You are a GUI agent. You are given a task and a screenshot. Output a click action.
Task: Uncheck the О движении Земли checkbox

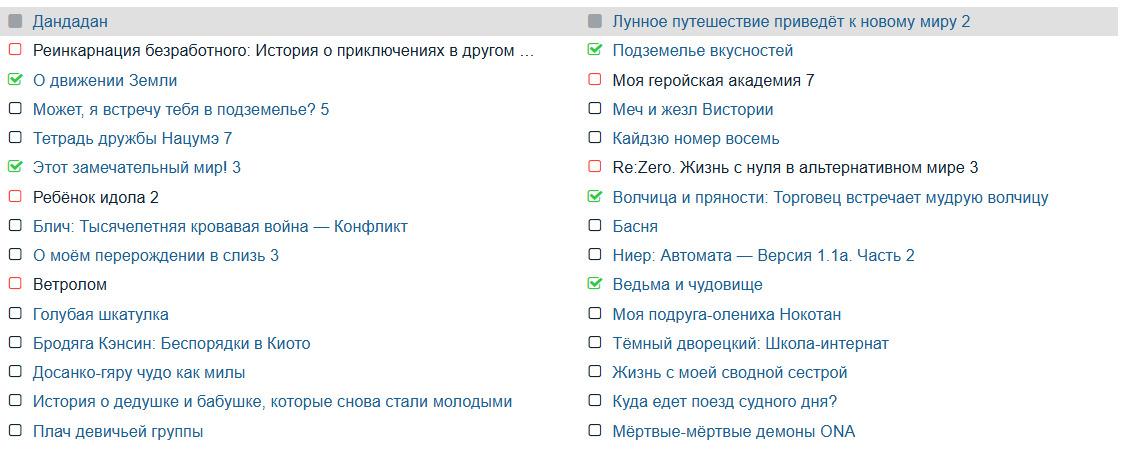pyautogui.click(x=15, y=80)
